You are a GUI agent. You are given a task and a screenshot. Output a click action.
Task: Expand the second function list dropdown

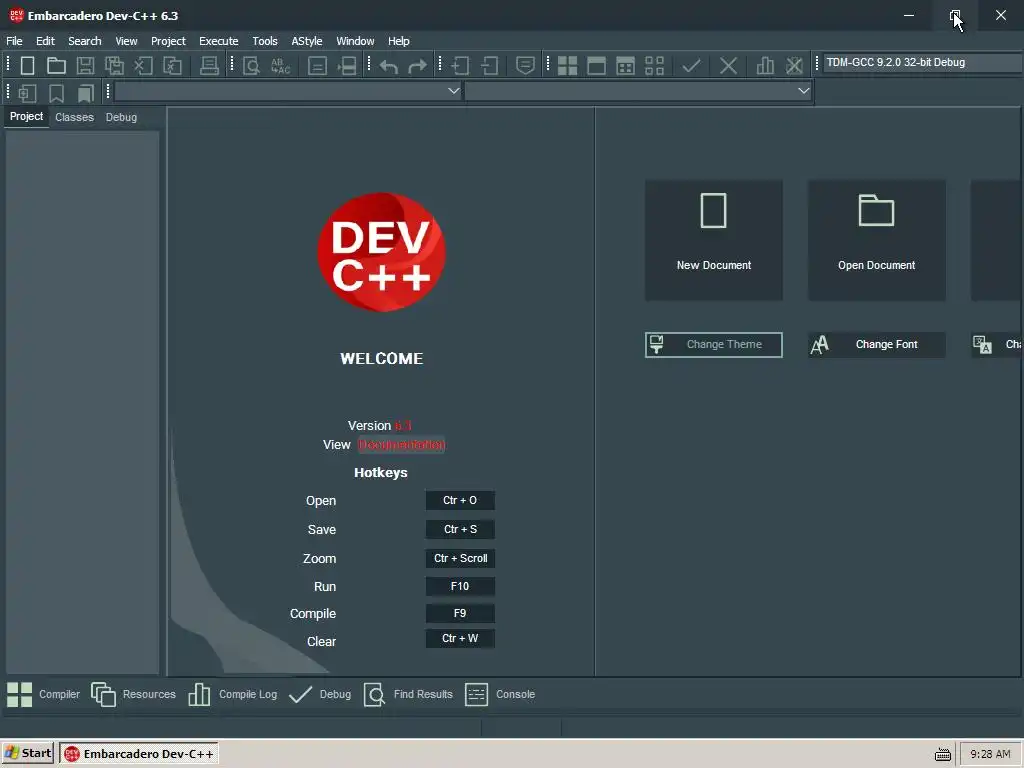[x=803, y=91]
